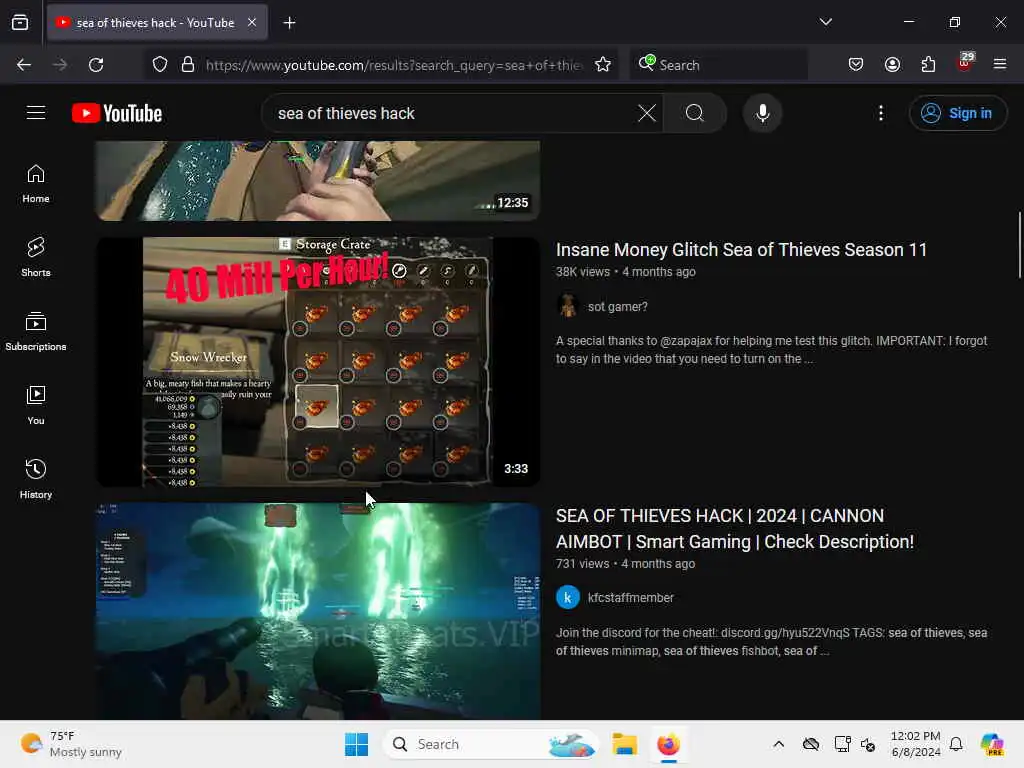The image size is (1024, 768).
Task: Open History in the sidebar
Action: 36,479
